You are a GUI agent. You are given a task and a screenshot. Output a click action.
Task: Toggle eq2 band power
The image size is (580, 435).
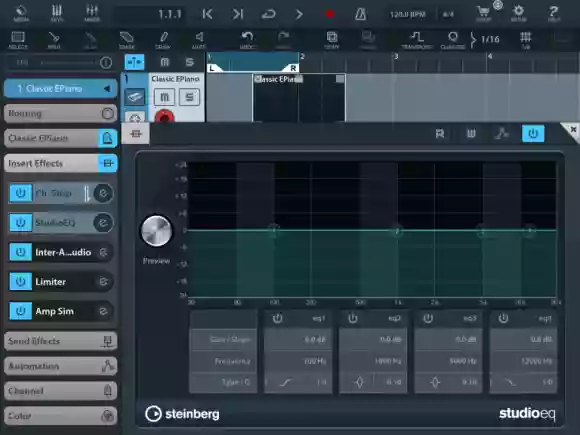click(x=353, y=318)
